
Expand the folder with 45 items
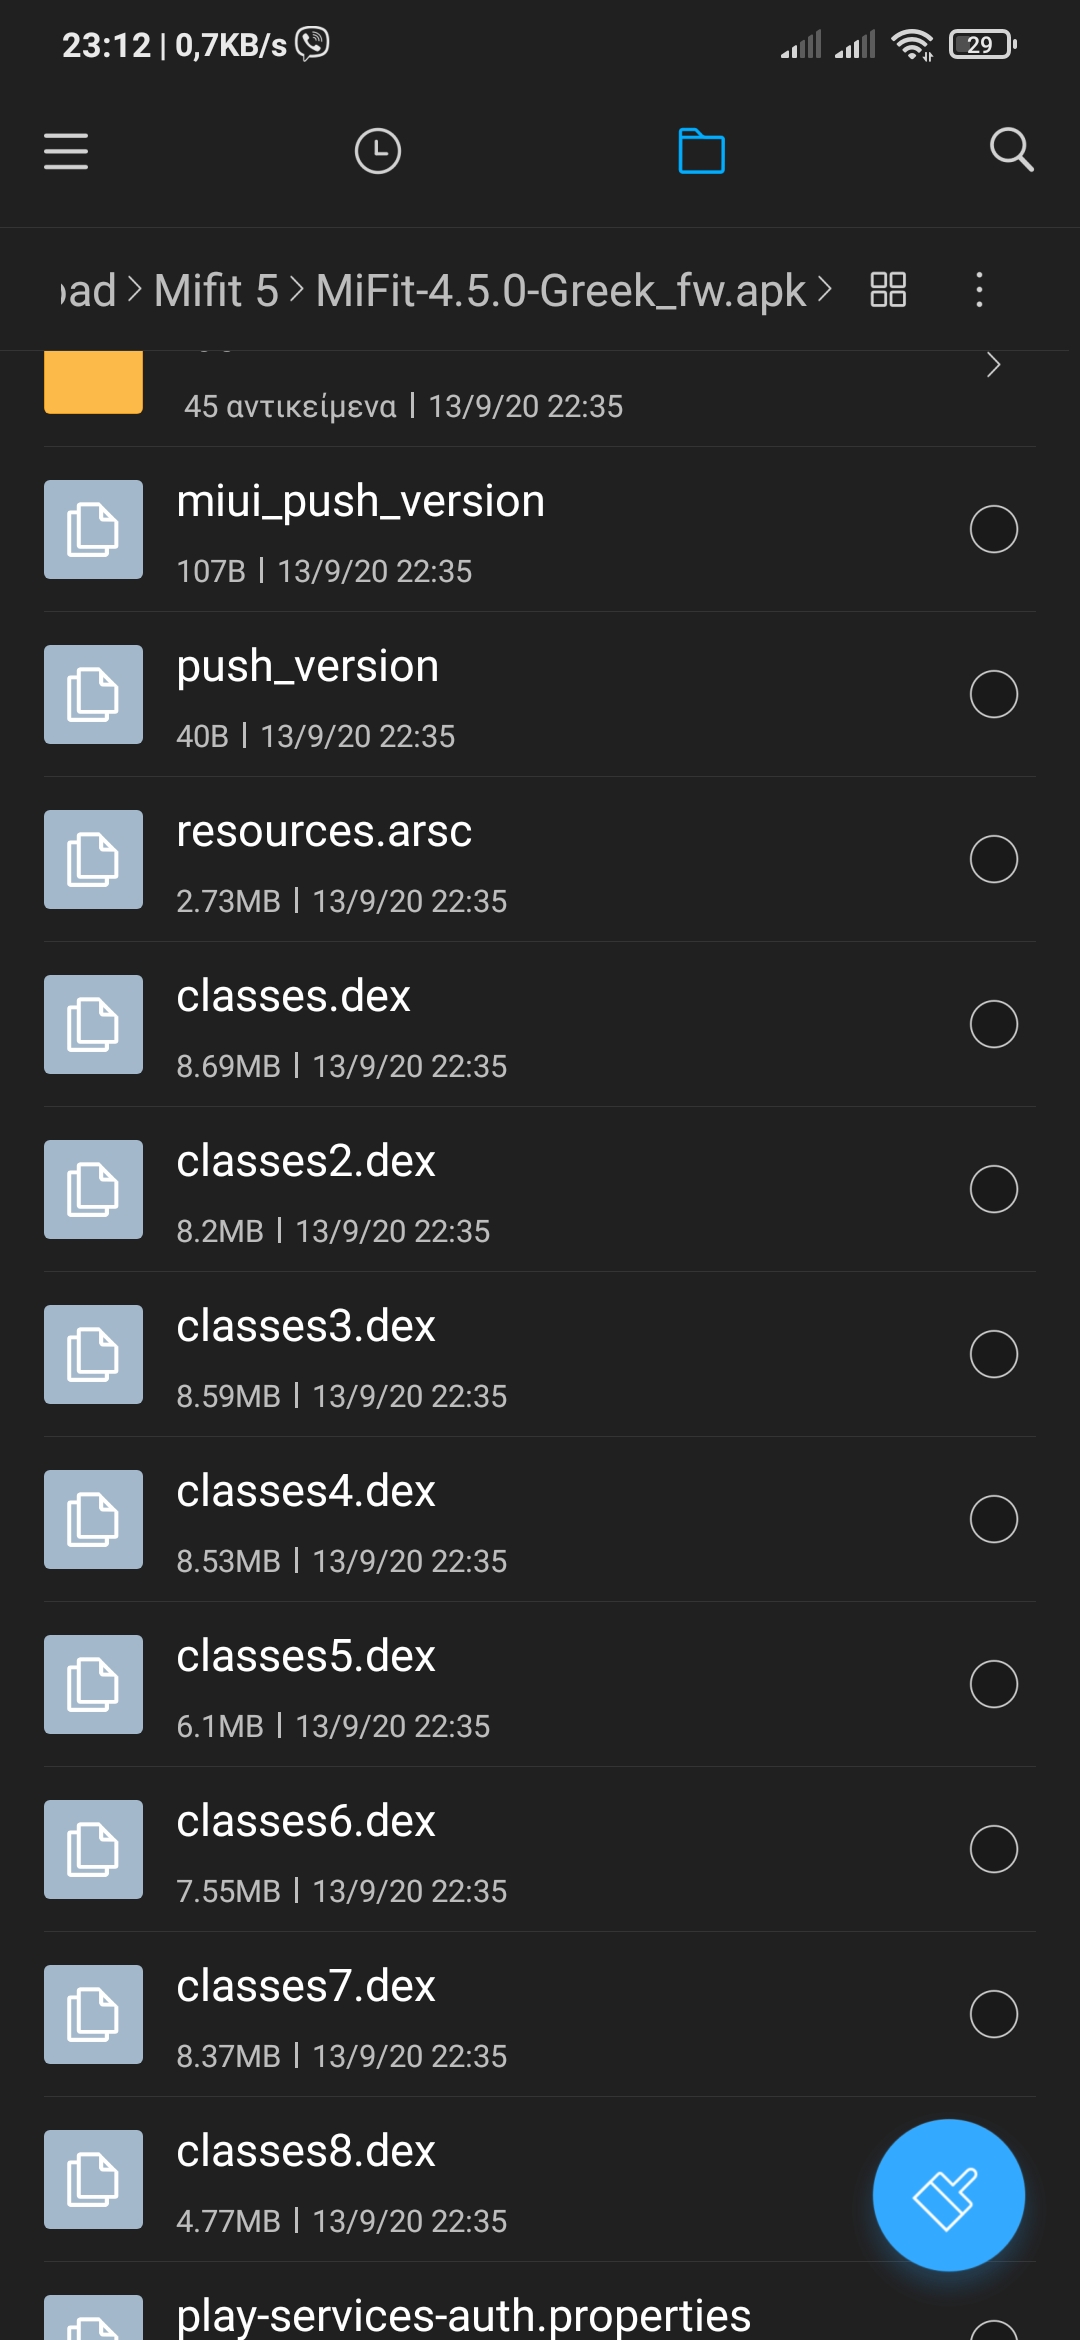pyautogui.click(x=993, y=366)
